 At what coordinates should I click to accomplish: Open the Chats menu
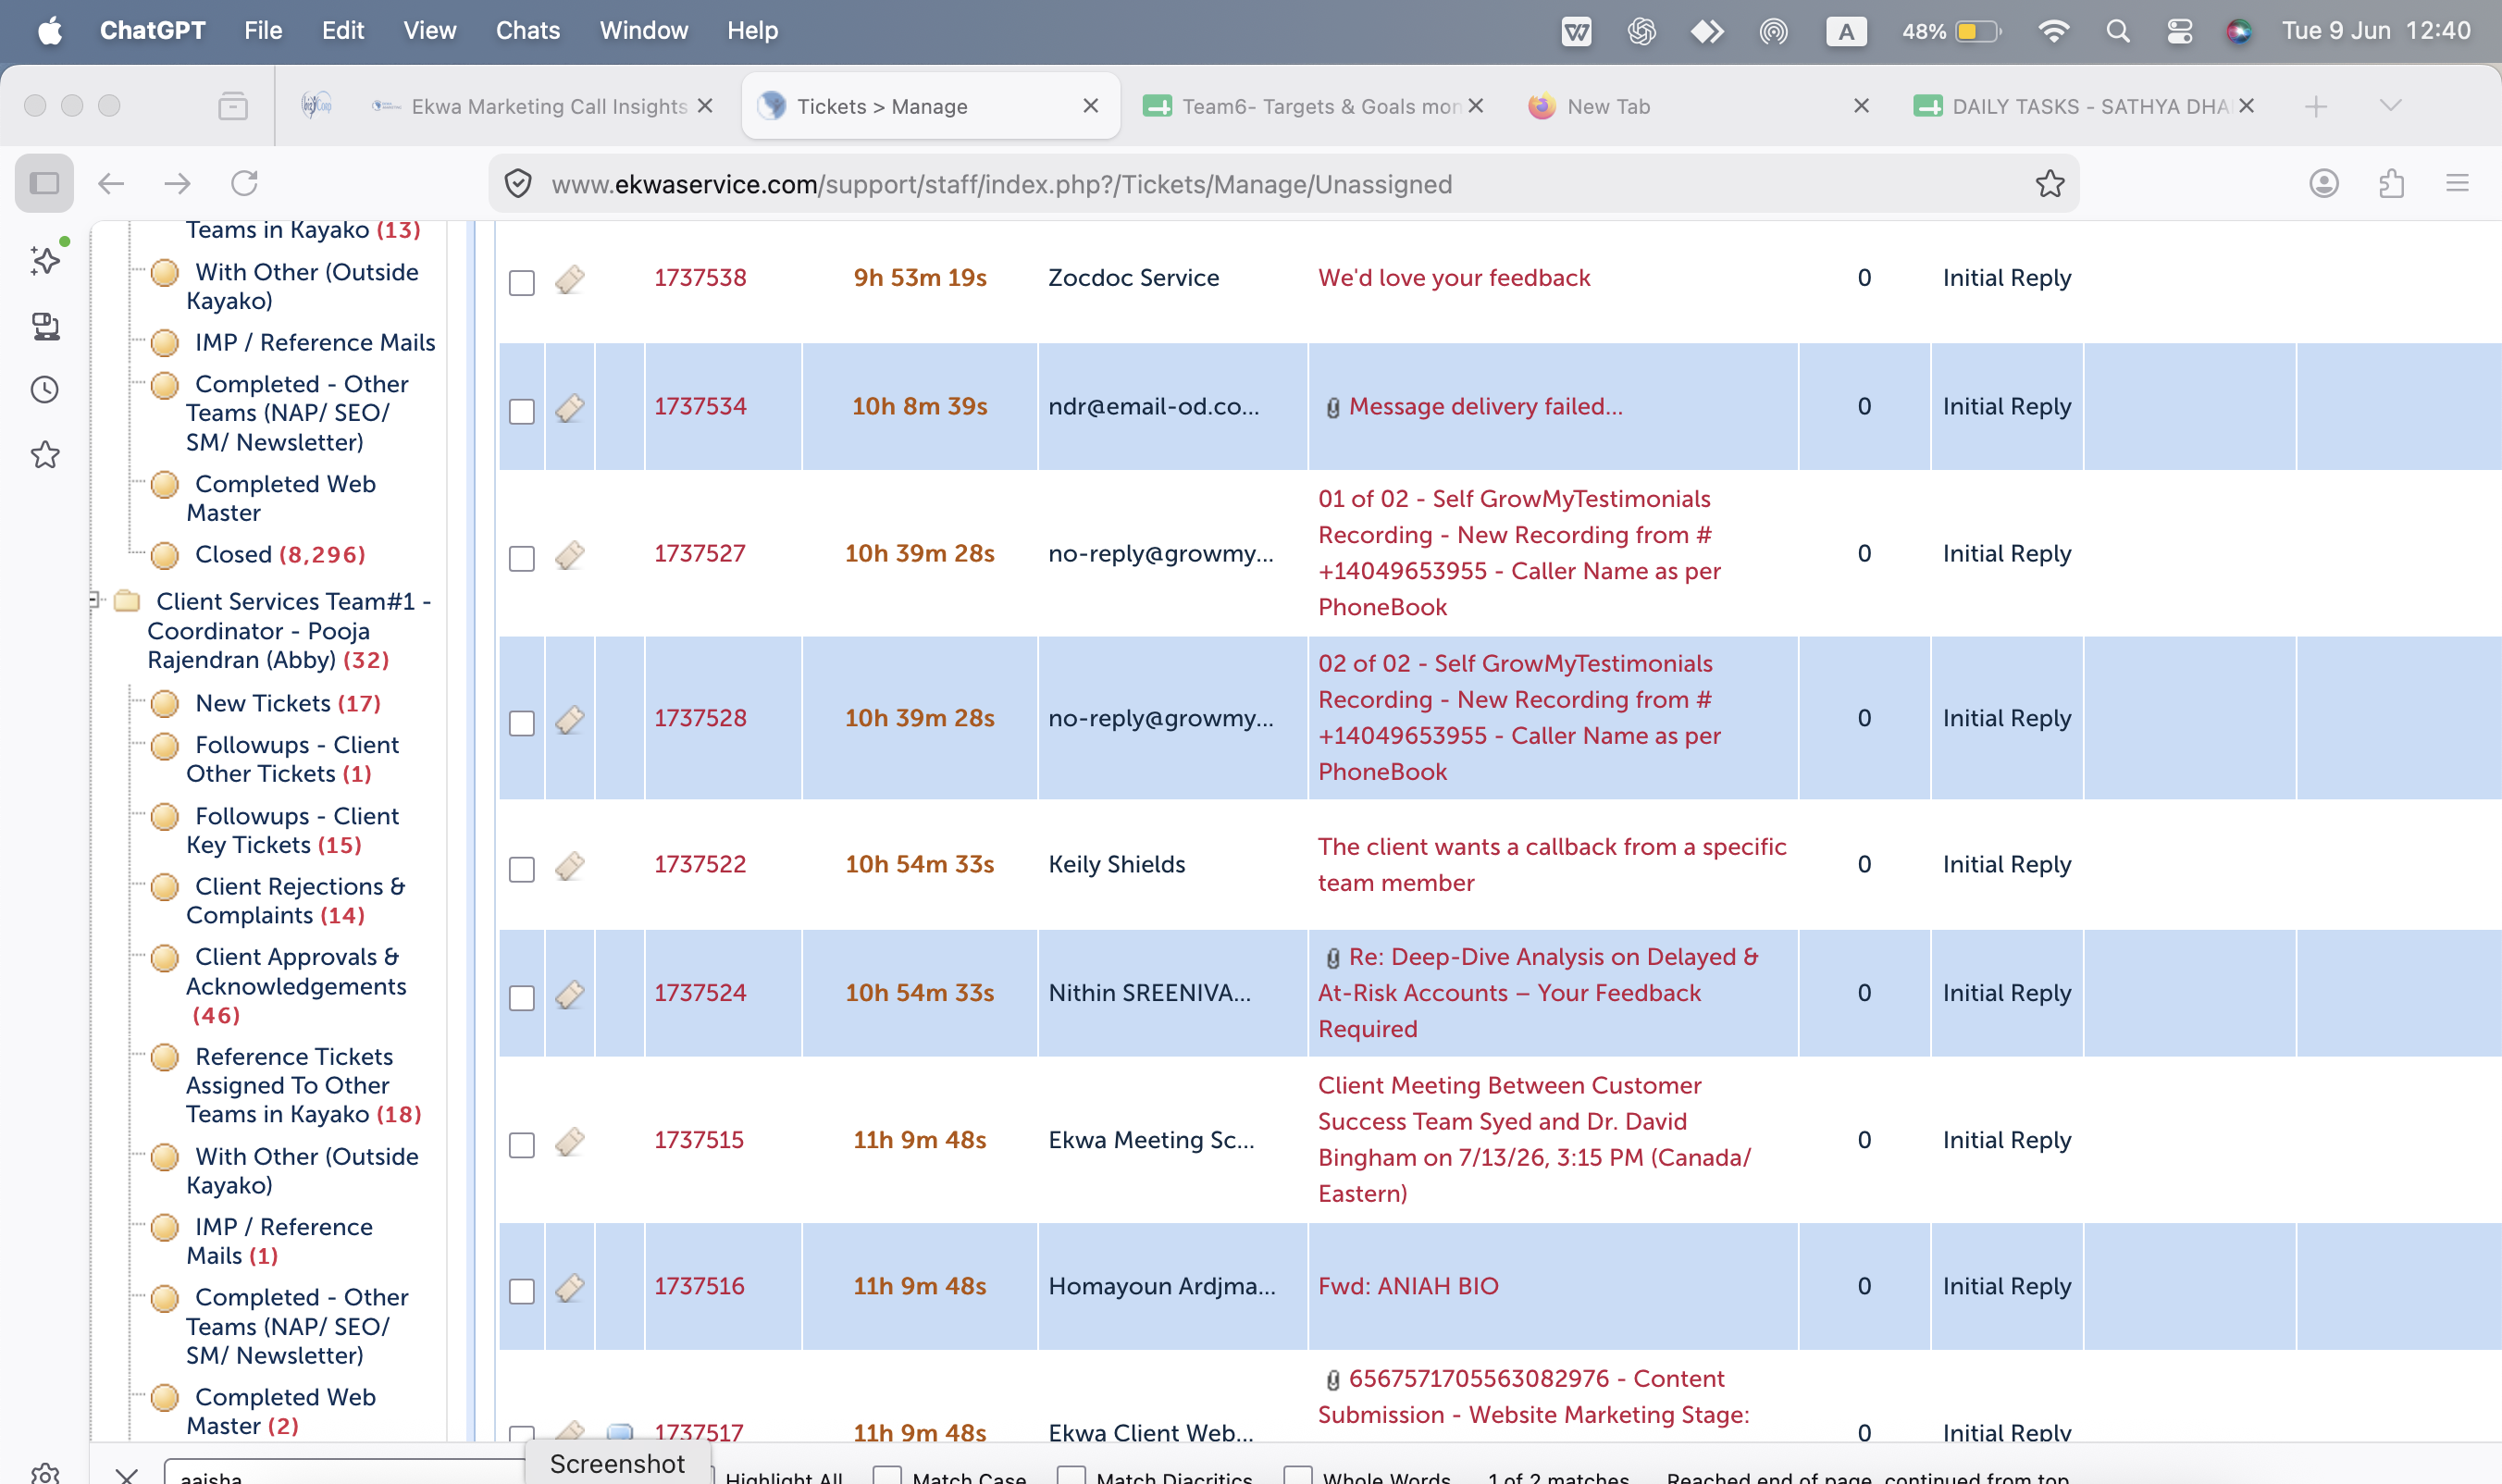point(528,30)
